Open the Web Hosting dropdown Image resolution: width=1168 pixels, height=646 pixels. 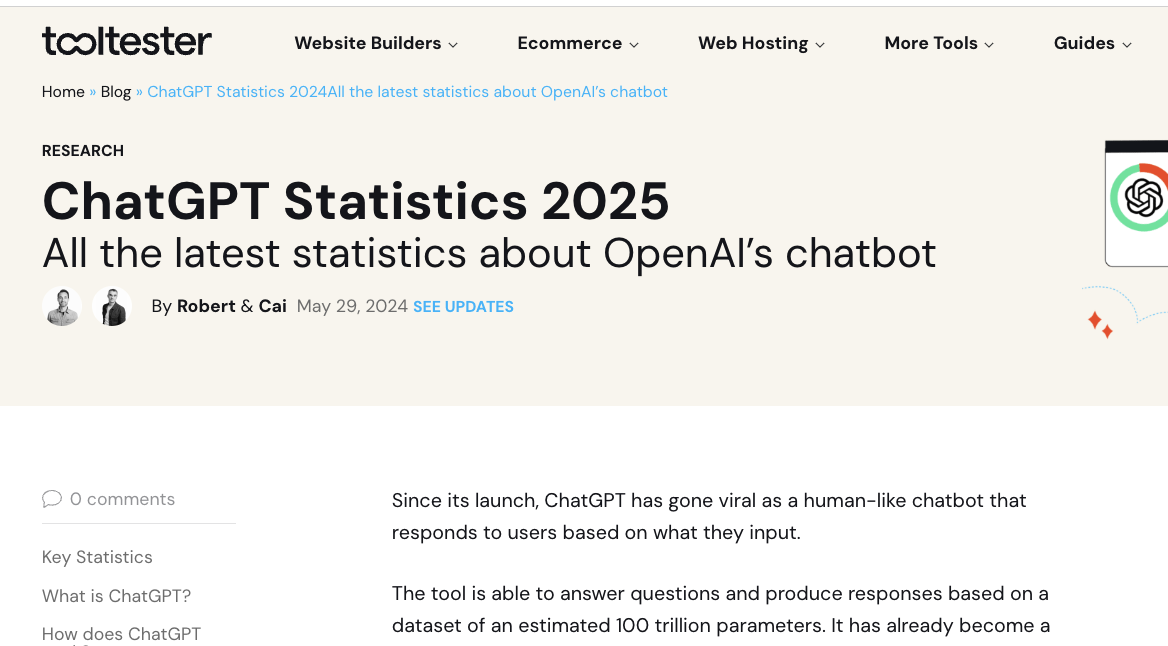tap(752, 43)
